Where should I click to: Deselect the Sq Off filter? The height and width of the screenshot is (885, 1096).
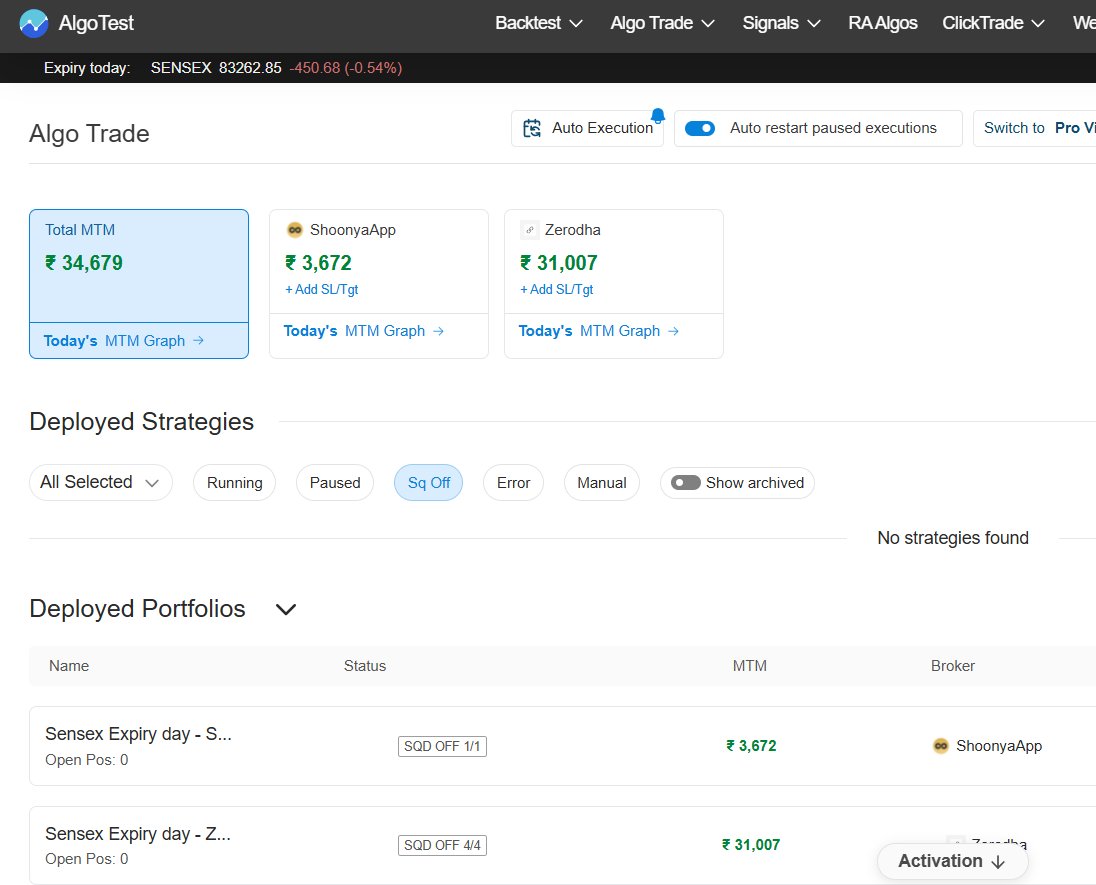click(428, 482)
